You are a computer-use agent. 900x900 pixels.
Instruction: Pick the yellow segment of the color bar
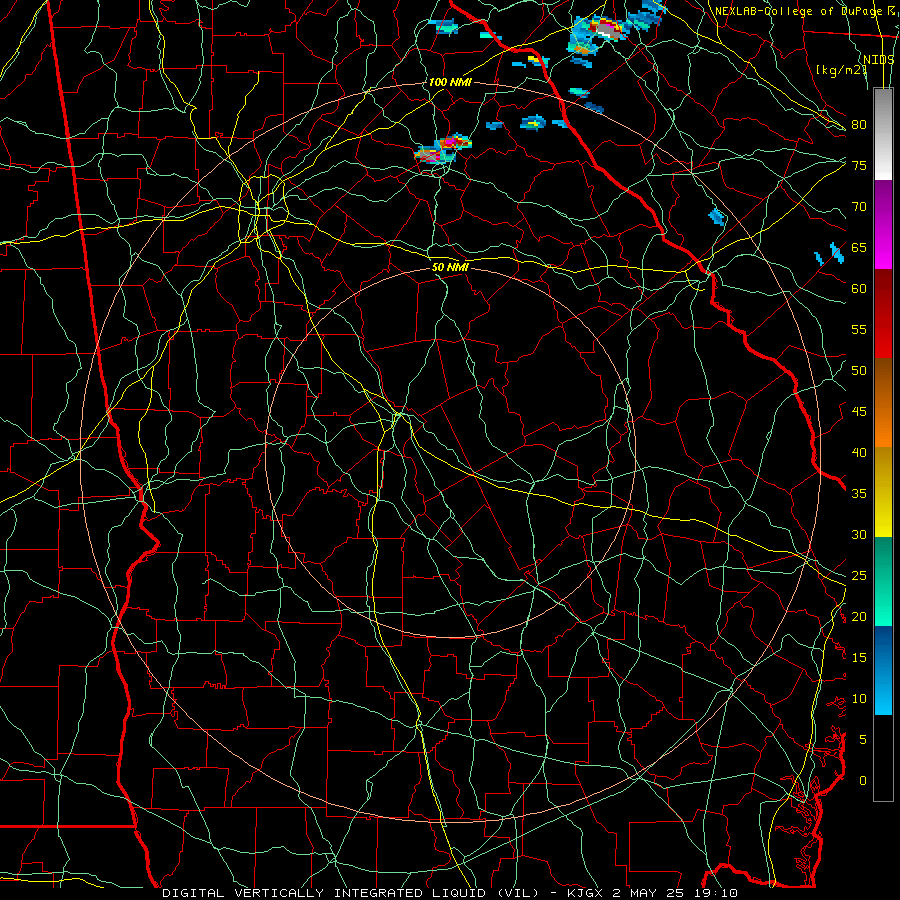coord(883,492)
